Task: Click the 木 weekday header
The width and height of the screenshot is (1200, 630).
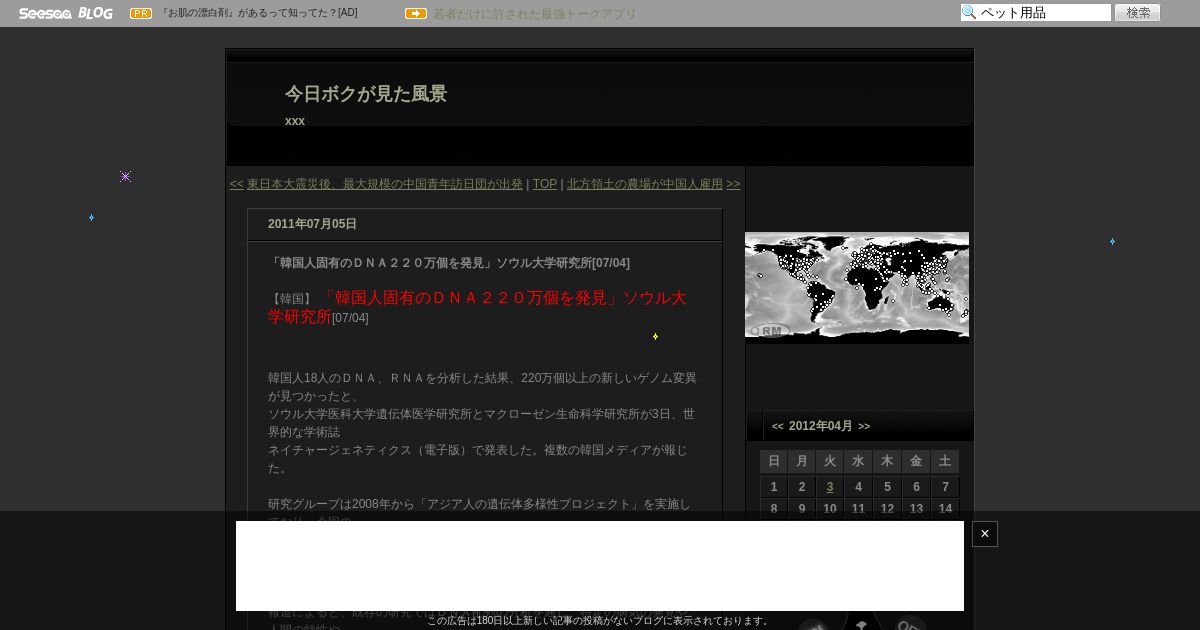Action: click(x=887, y=461)
